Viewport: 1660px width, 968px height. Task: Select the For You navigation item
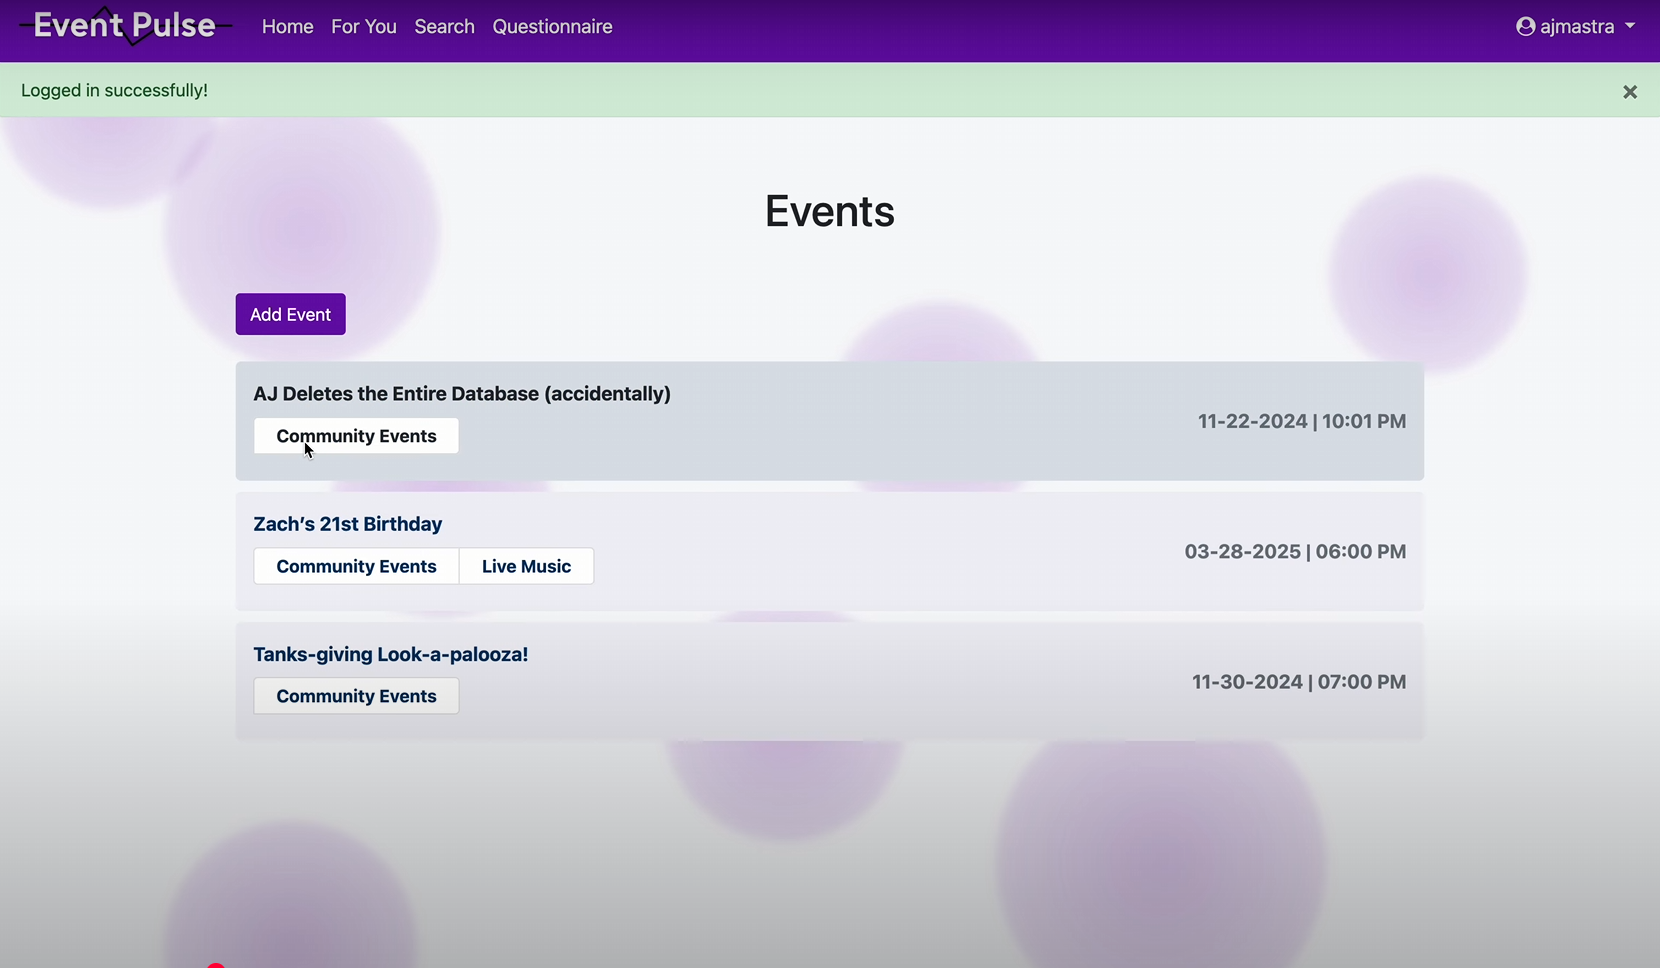[x=364, y=26]
